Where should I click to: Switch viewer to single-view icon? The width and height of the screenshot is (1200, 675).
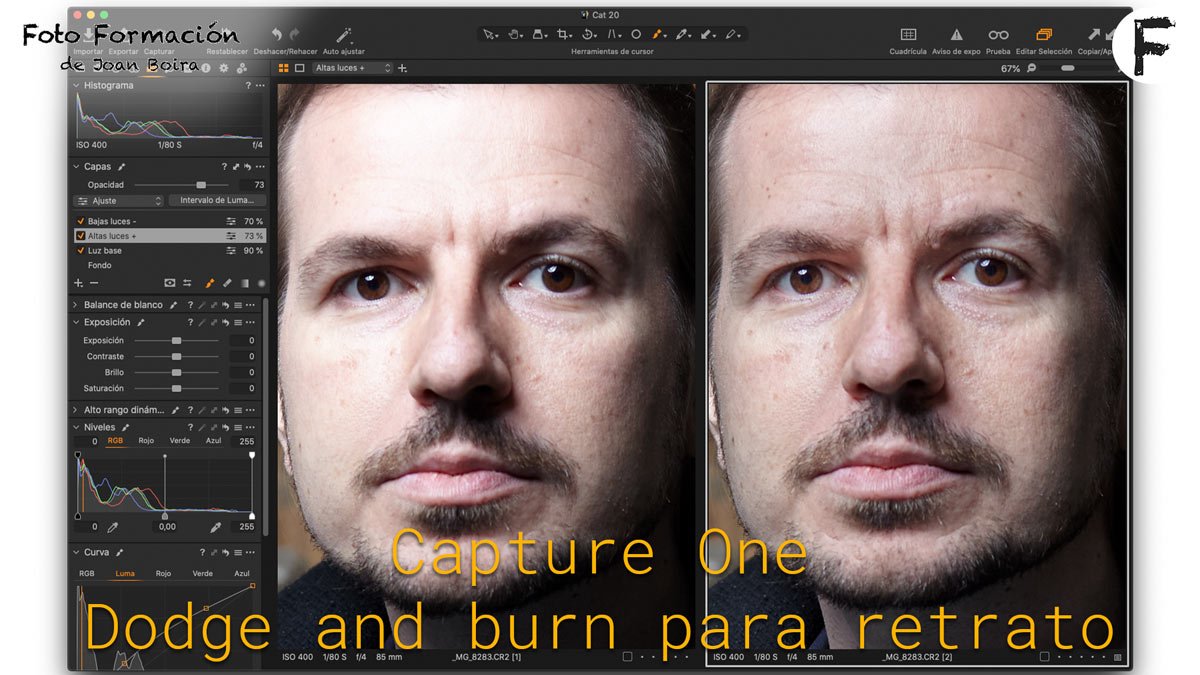click(x=299, y=68)
